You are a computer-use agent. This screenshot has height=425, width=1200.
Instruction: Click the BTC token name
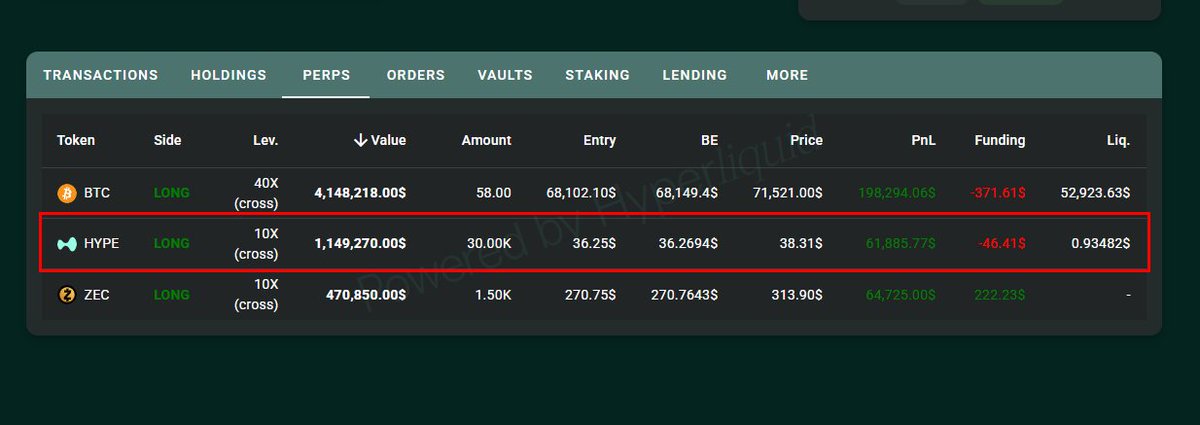point(97,192)
